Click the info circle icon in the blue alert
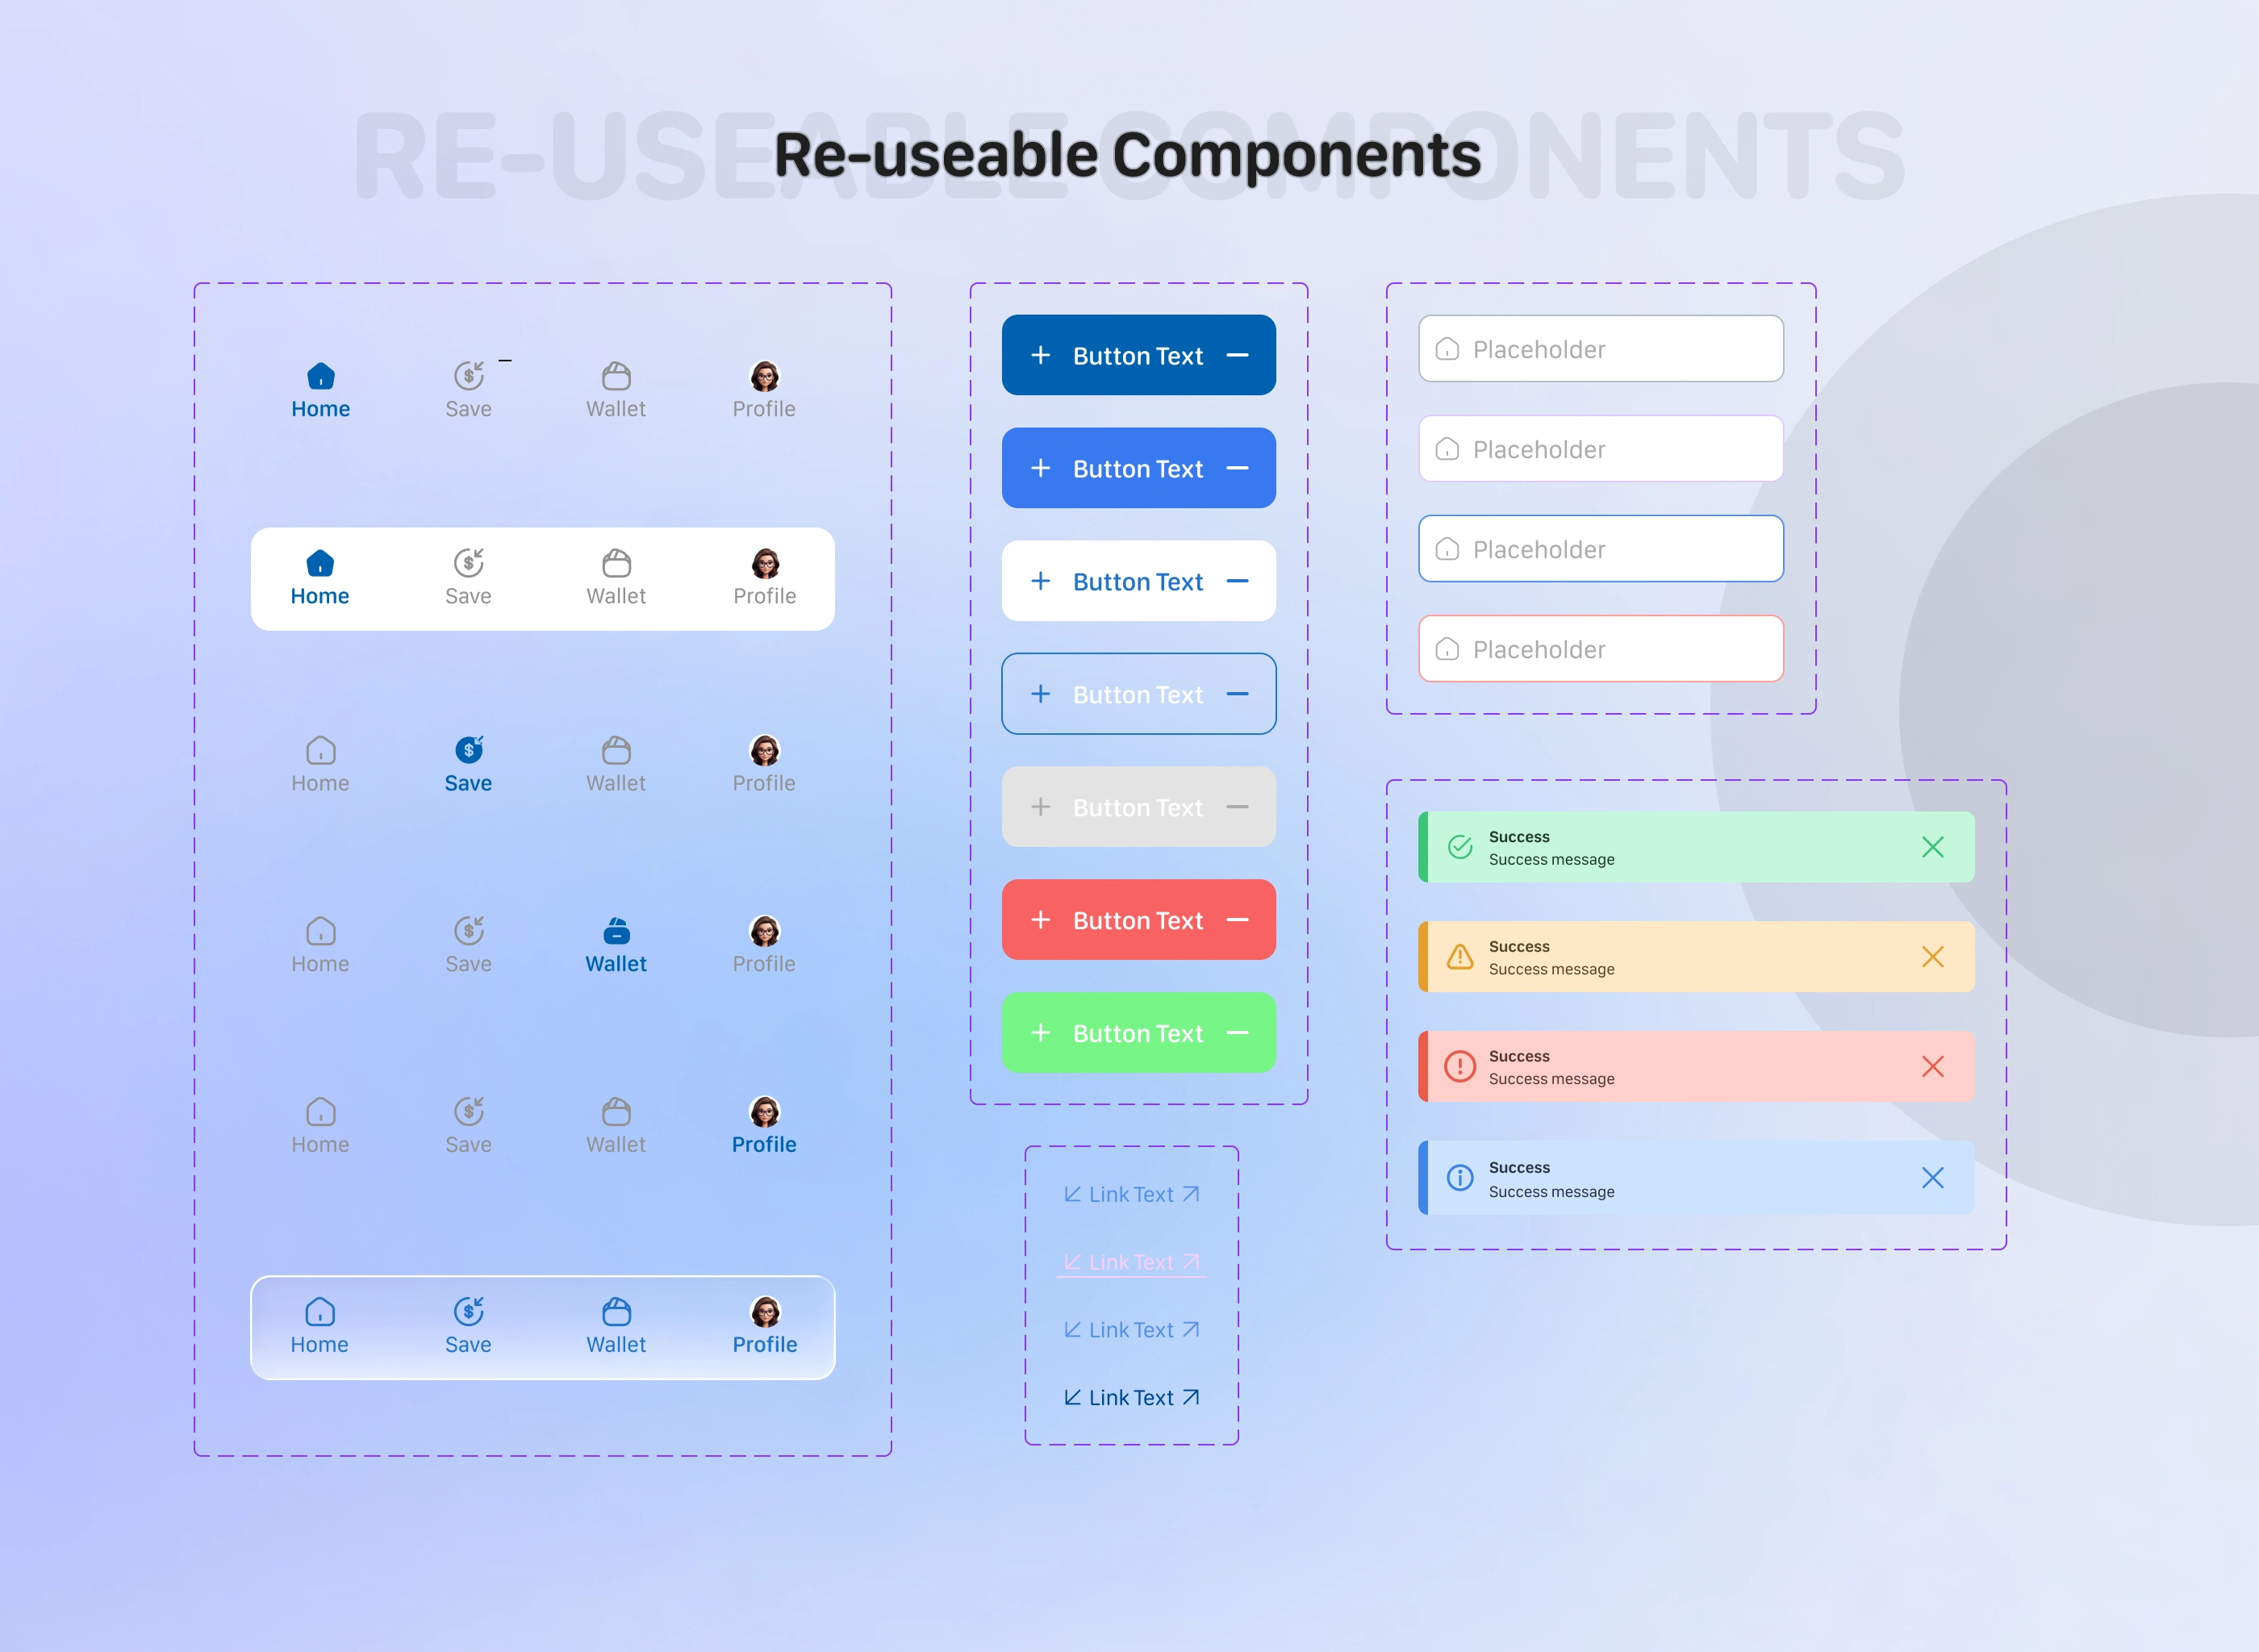This screenshot has width=2259, height=1652. tap(1460, 1178)
